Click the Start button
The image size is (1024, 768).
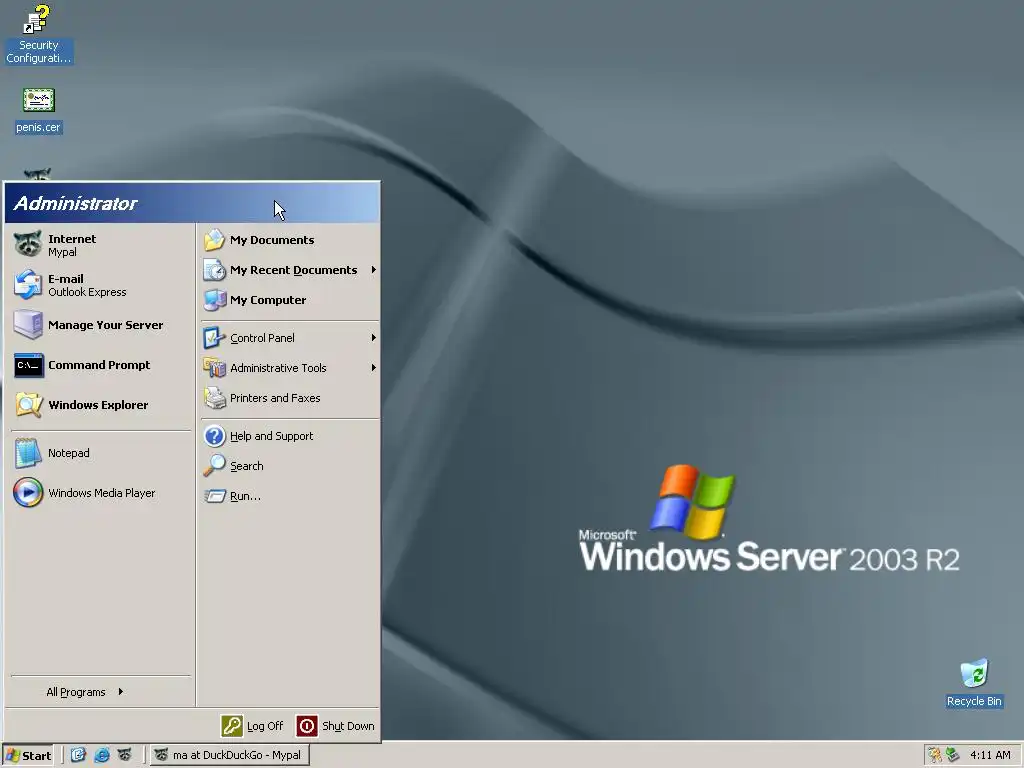pyautogui.click(x=27, y=756)
